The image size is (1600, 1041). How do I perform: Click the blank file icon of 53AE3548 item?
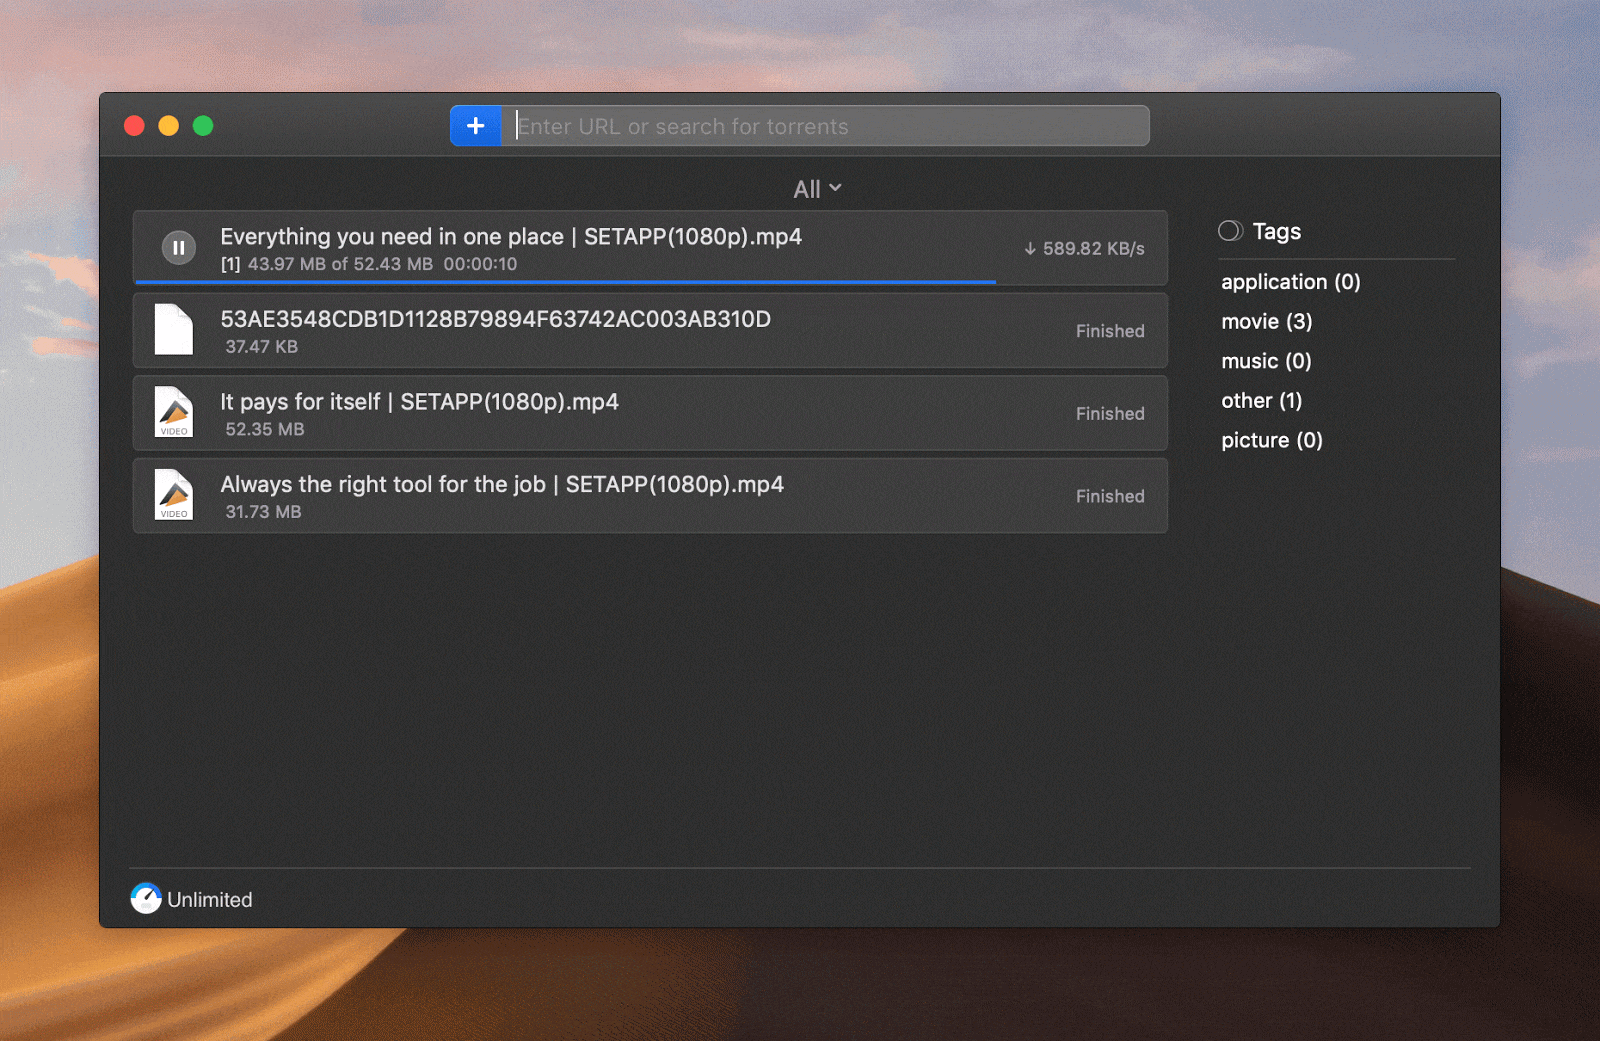click(x=174, y=329)
